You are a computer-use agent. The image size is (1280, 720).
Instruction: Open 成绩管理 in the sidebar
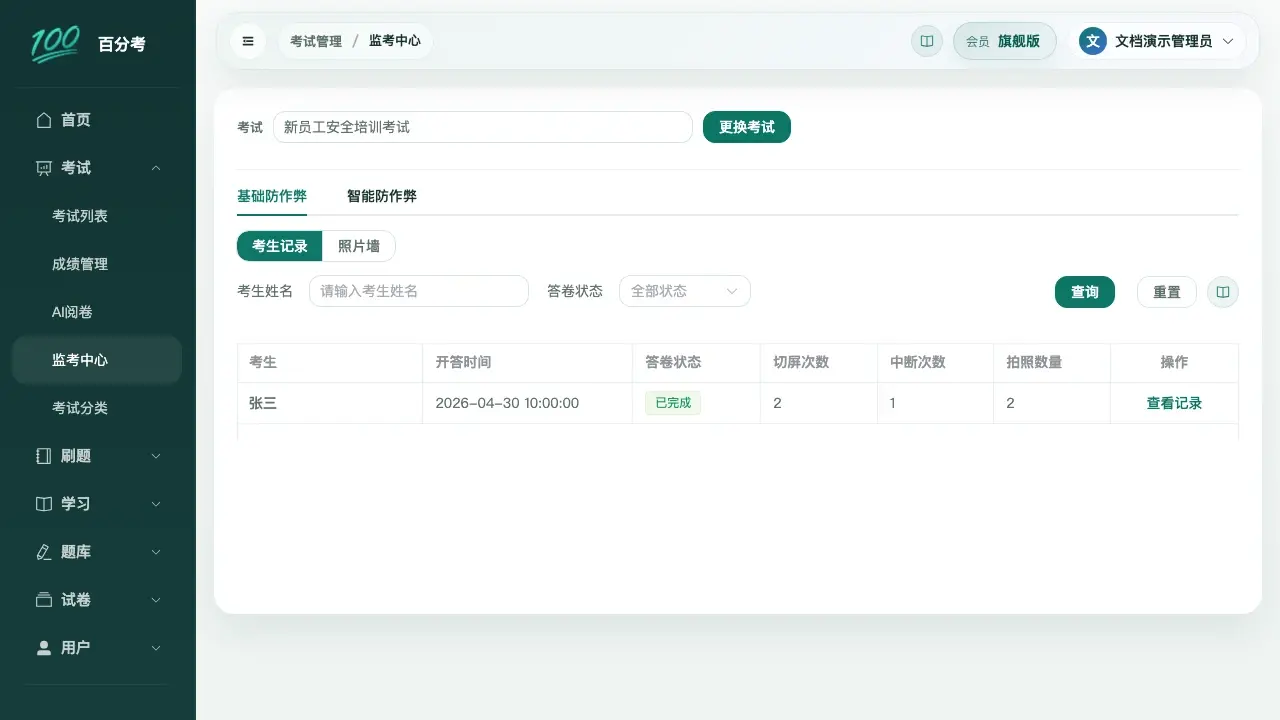pyautogui.click(x=97, y=264)
